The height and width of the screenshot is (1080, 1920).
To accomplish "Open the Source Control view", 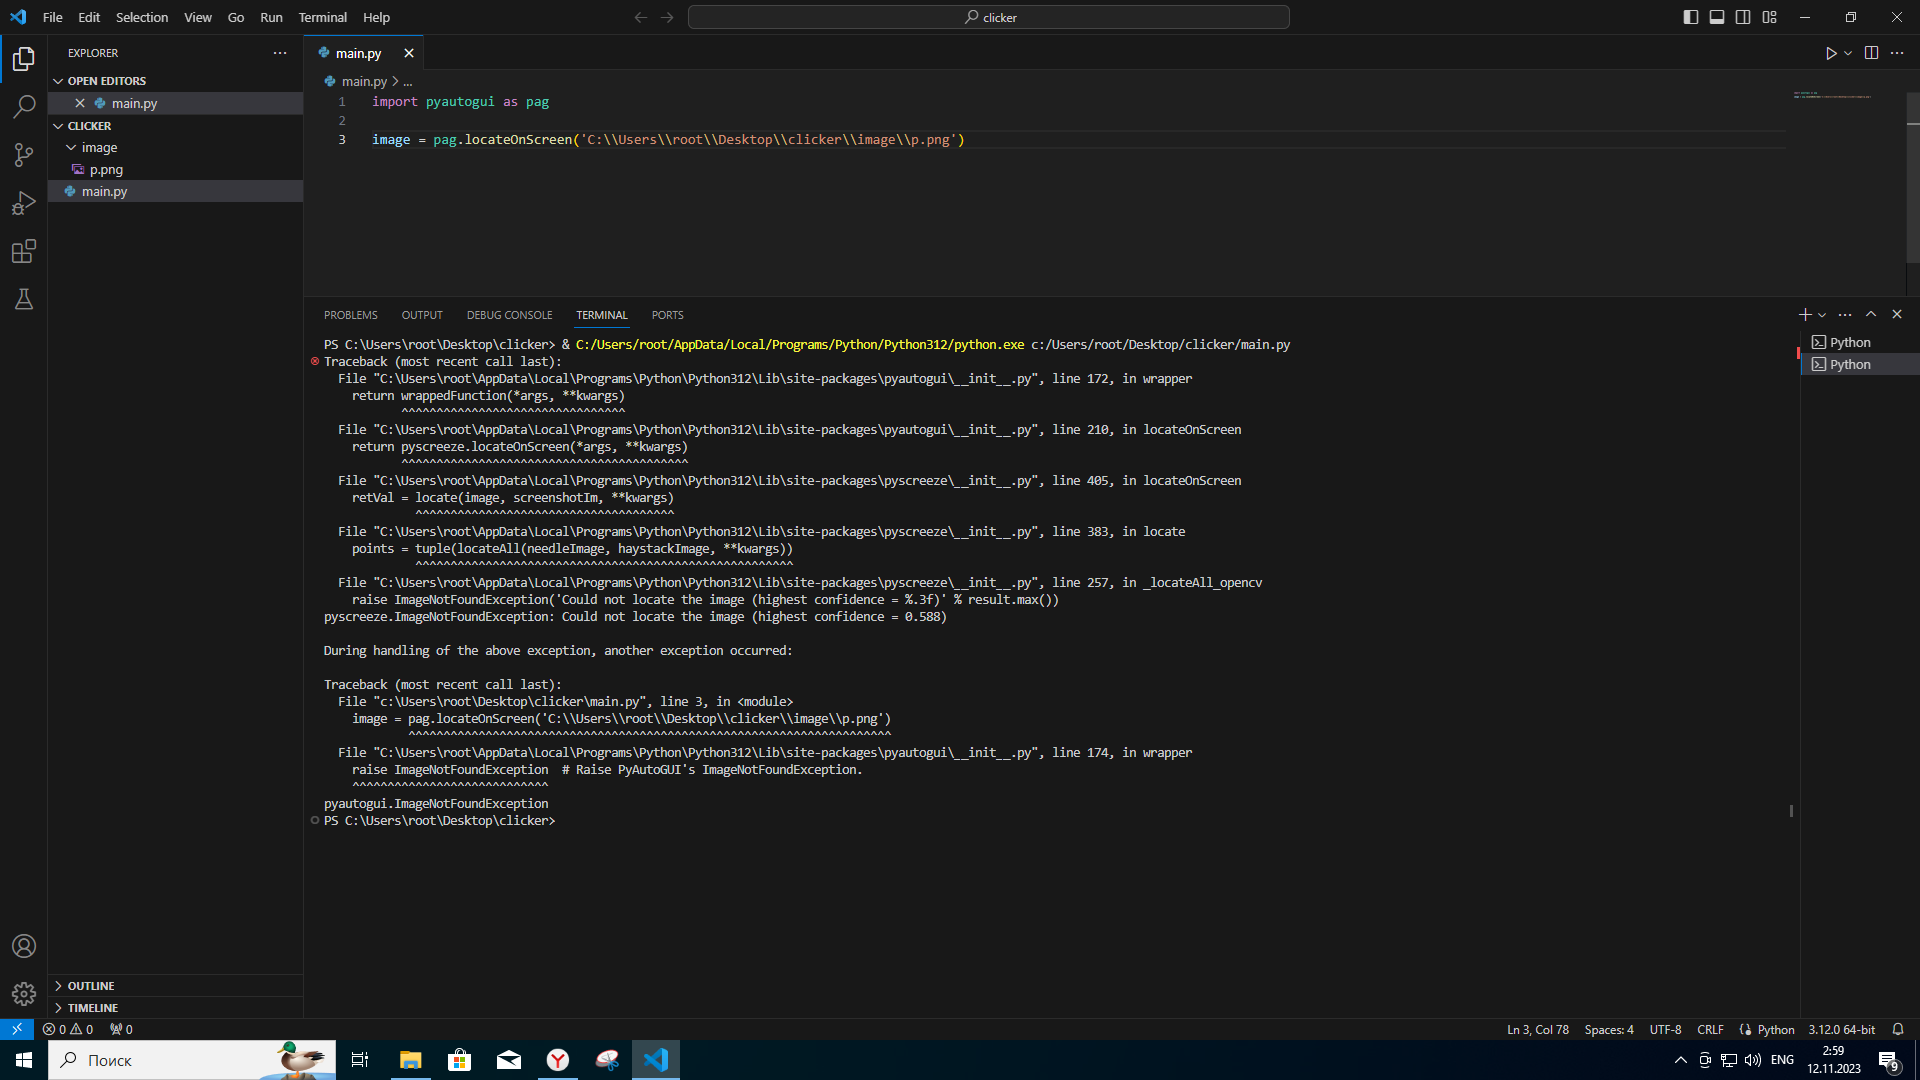I will tap(24, 154).
